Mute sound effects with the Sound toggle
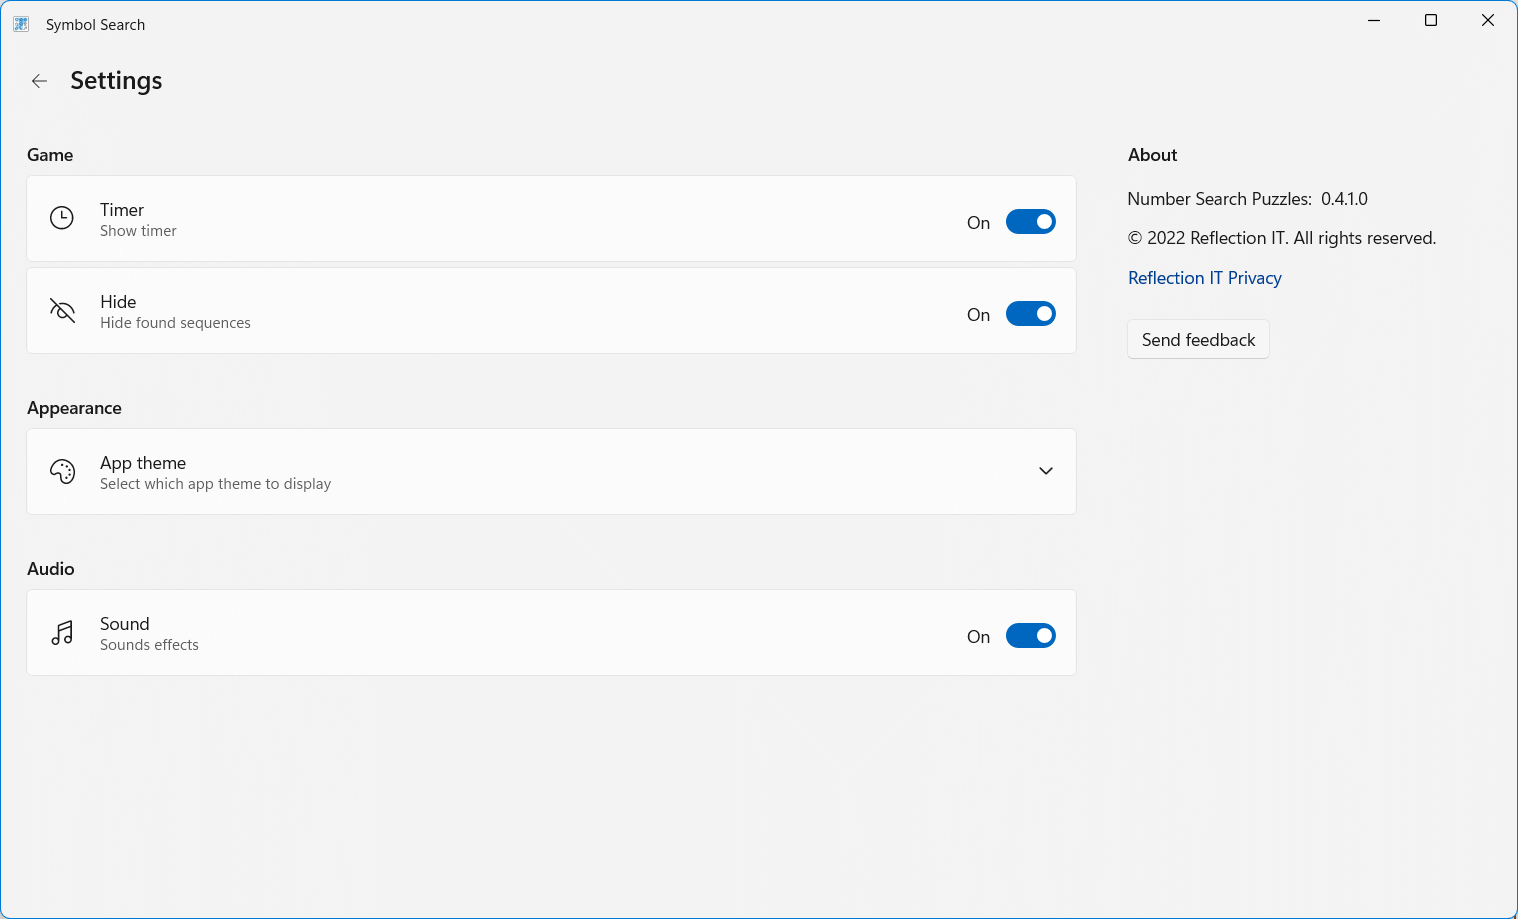This screenshot has width=1518, height=919. pyautogui.click(x=1030, y=636)
